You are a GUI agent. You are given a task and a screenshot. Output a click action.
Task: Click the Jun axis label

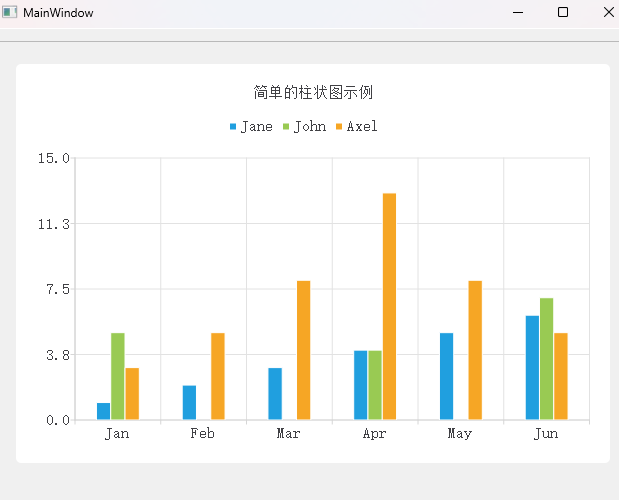pos(546,434)
